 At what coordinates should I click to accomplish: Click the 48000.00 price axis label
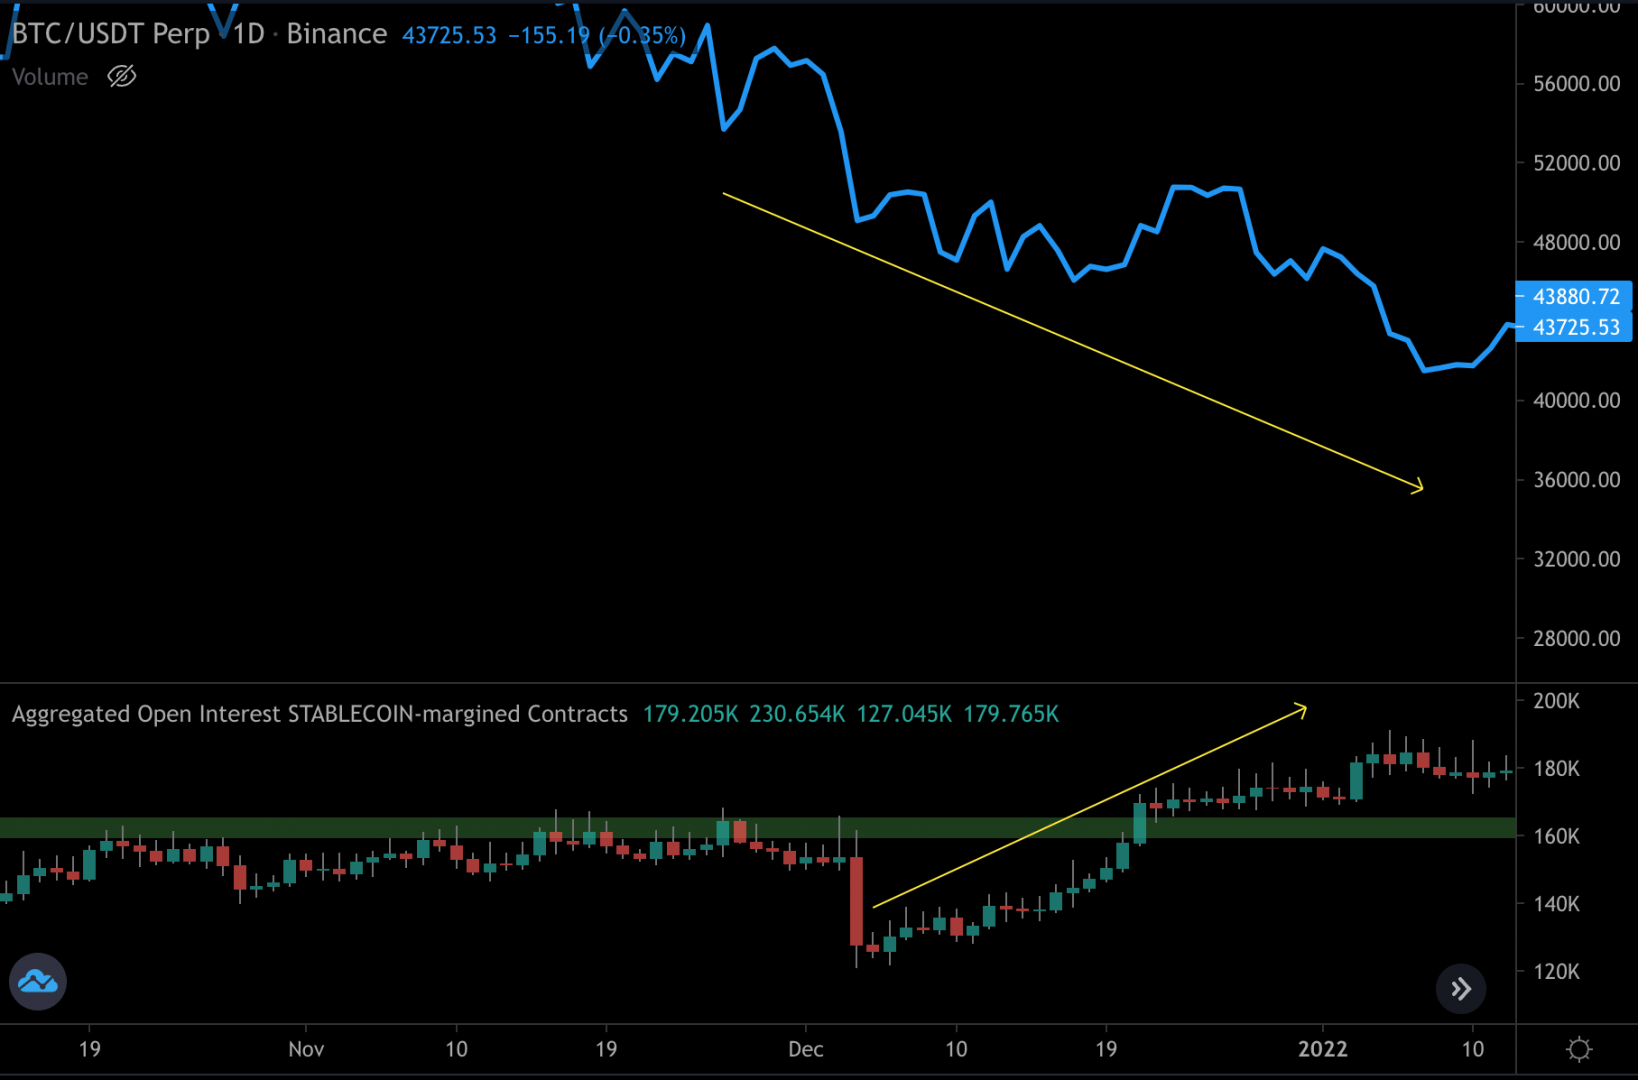[1577, 242]
